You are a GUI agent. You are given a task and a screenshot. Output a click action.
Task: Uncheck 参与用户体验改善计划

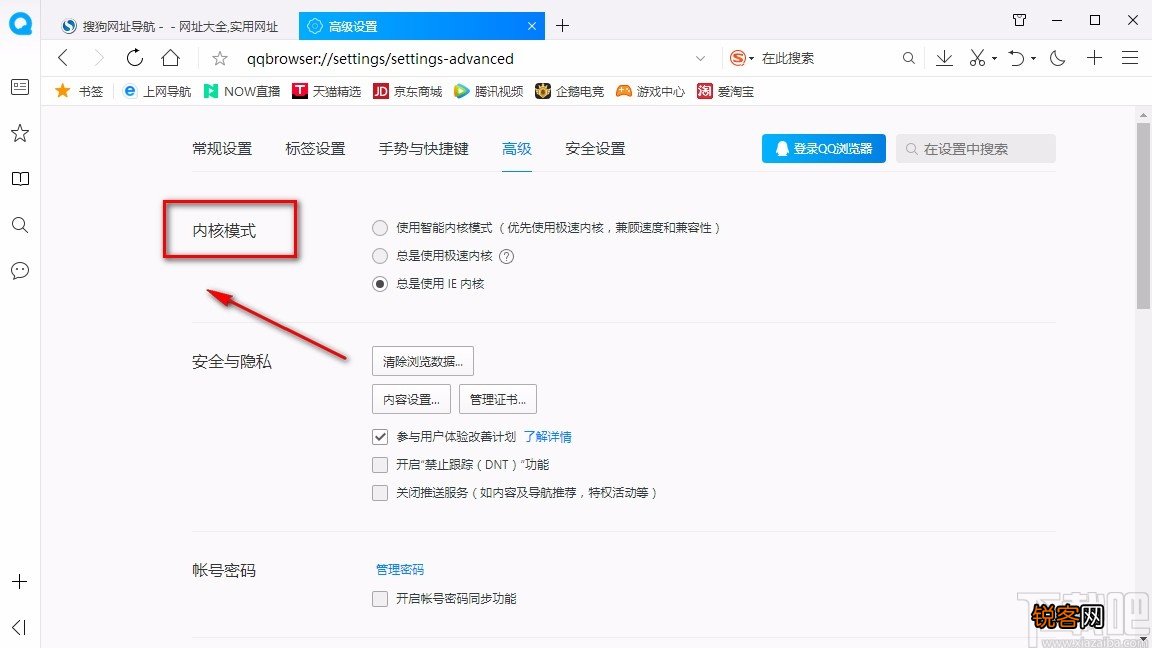point(380,436)
